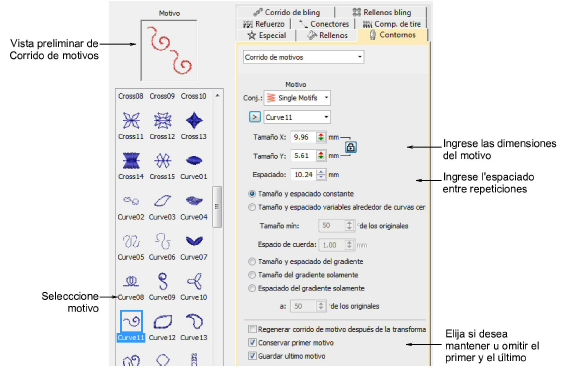Image resolution: width=562 pixels, height=368 pixels.
Task: Enable Regenerar corrido de motivo checkbox
Action: click(253, 329)
